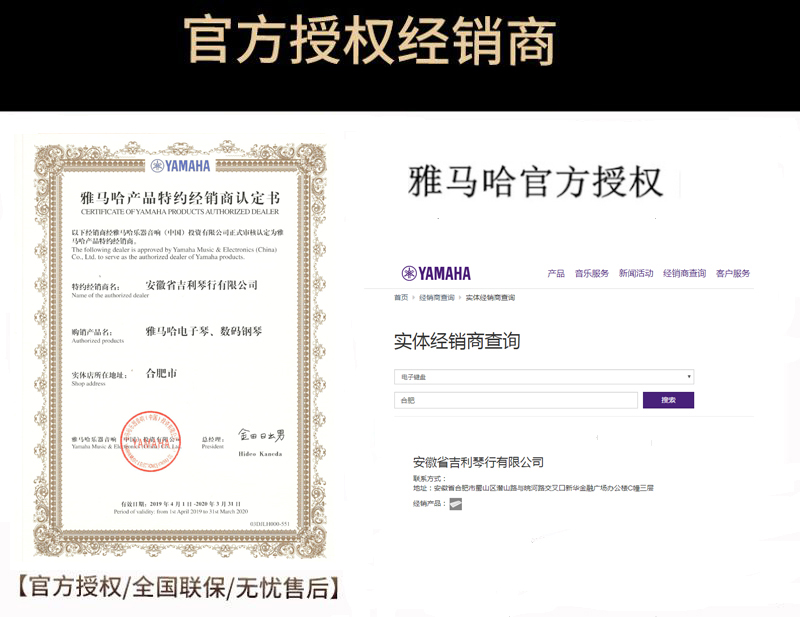The width and height of the screenshot is (800, 617).
Task: Click the 经销商查询 breadcrumb link
Action: pyautogui.click(x=436, y=298)
